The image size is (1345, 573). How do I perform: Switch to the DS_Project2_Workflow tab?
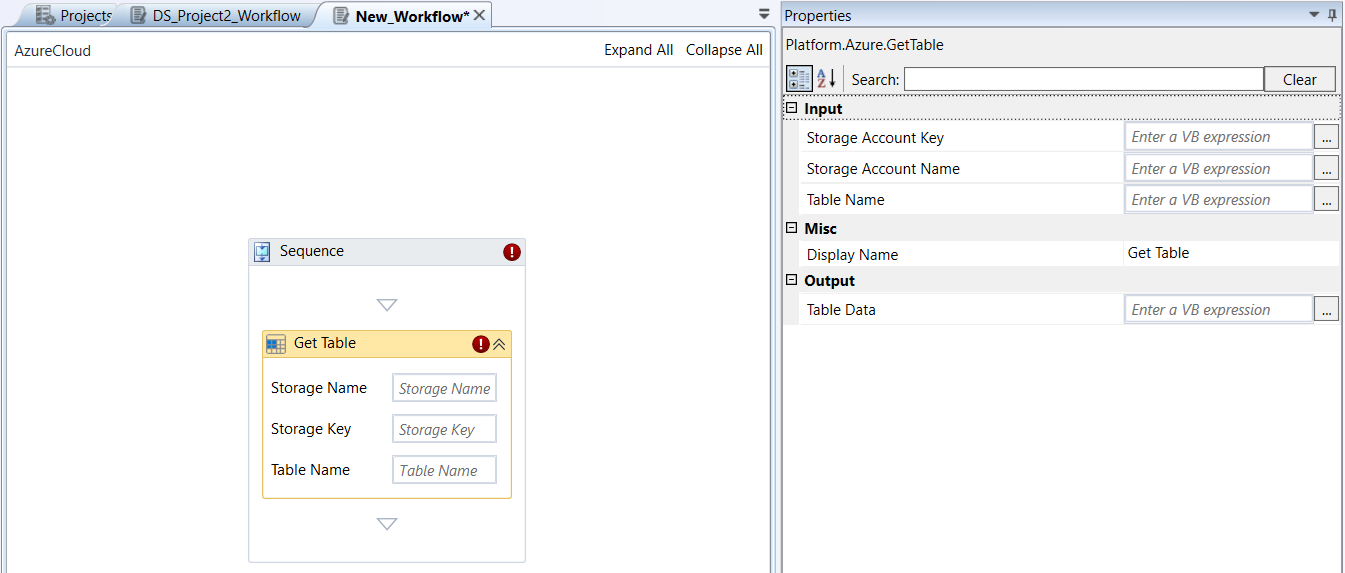(x=215, y=15)
